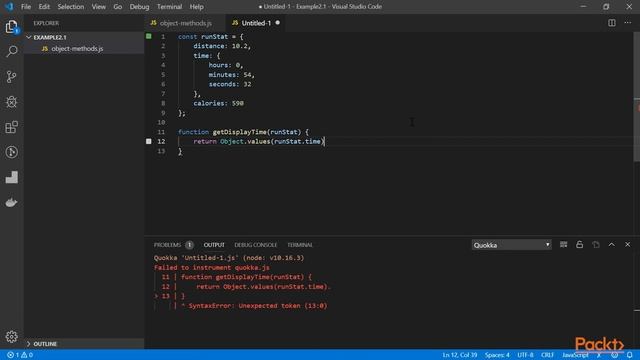Screen dimensions: 640x360
Task: Click the getDisplayTime function name in the editor
Action: (x=240, y=132)
